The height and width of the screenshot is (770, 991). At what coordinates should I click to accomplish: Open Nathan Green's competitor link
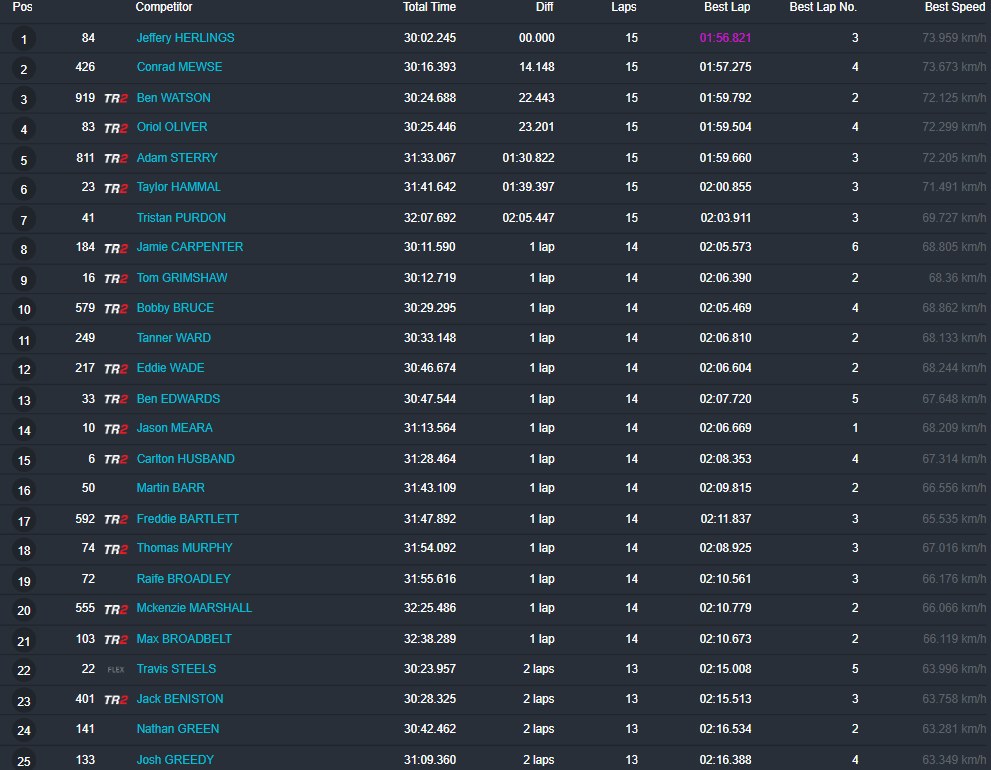pos(177,729)
